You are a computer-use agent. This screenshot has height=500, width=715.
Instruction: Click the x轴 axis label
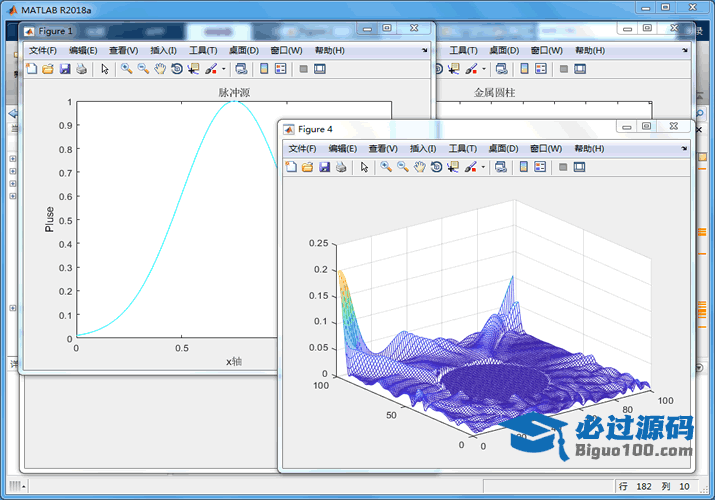click(234, 361)
